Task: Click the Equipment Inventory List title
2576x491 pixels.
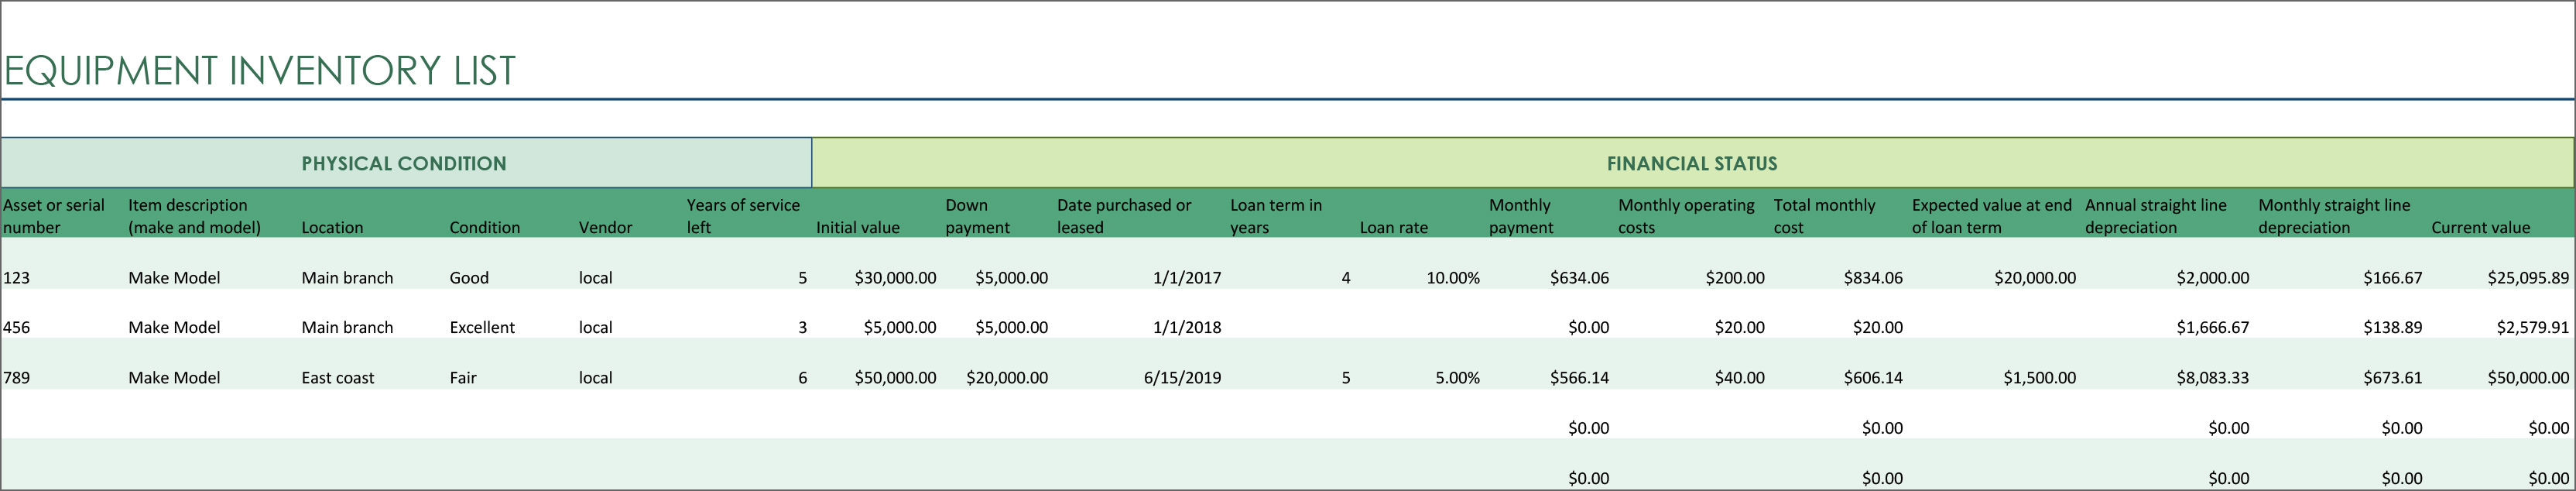Action: coord(260,70)
